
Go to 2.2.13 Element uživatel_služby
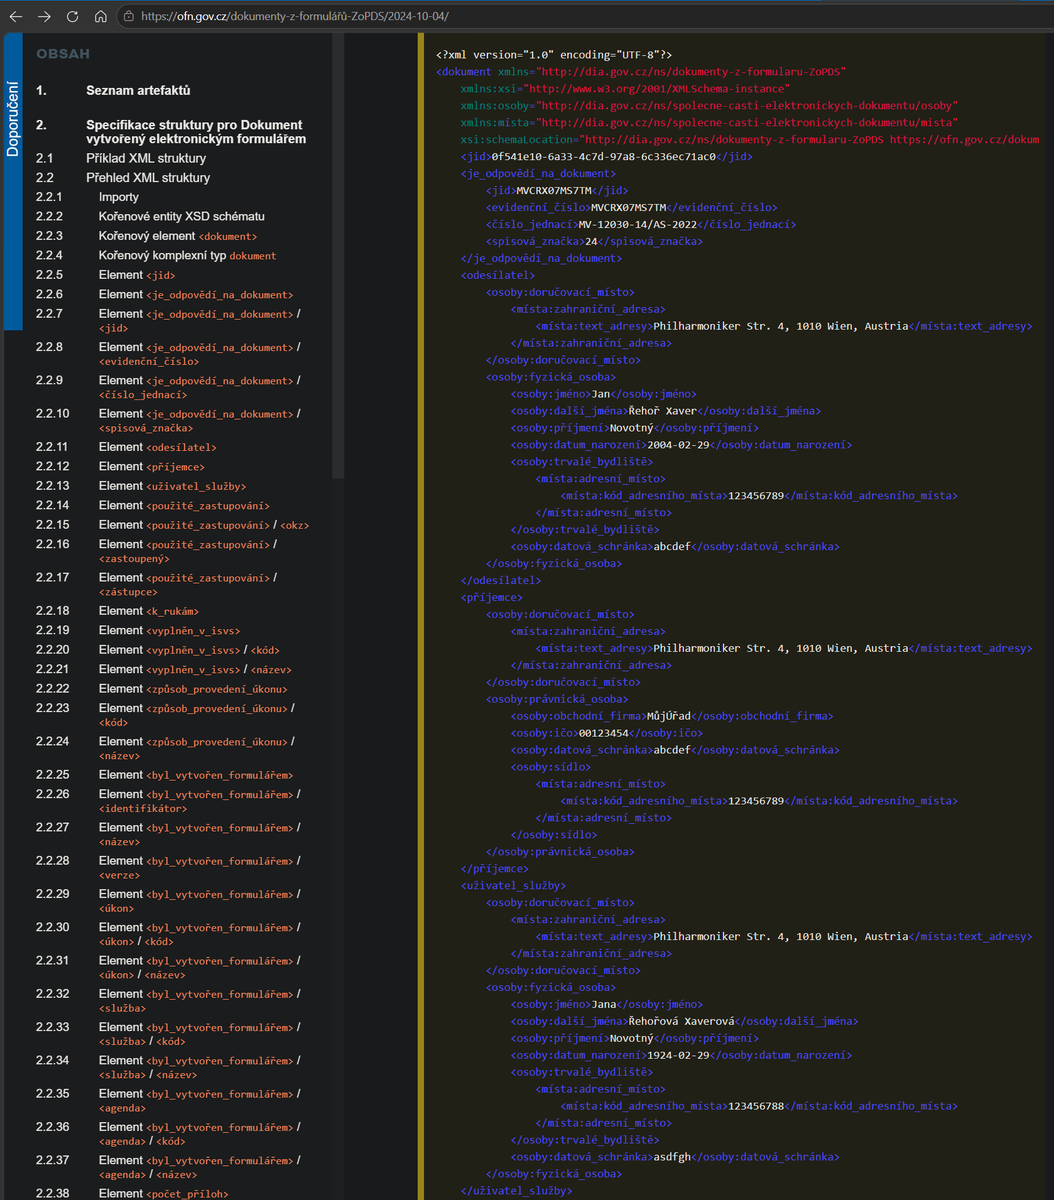[x=172, y=486]
